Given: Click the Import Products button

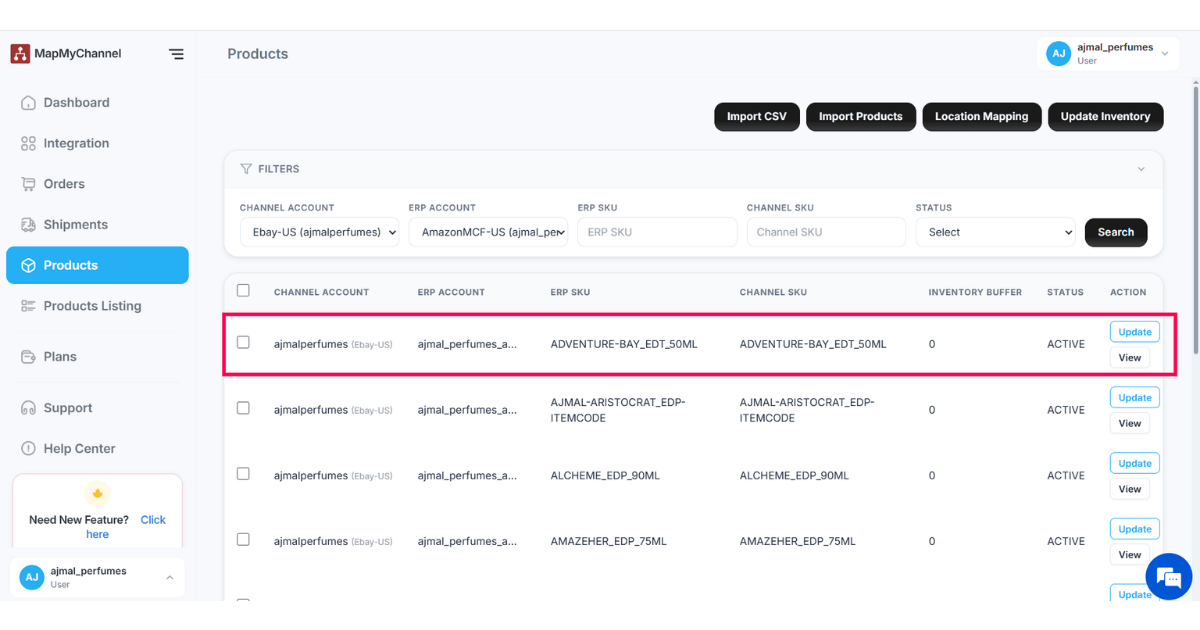Looking at the screenshot, I should 861,117.
